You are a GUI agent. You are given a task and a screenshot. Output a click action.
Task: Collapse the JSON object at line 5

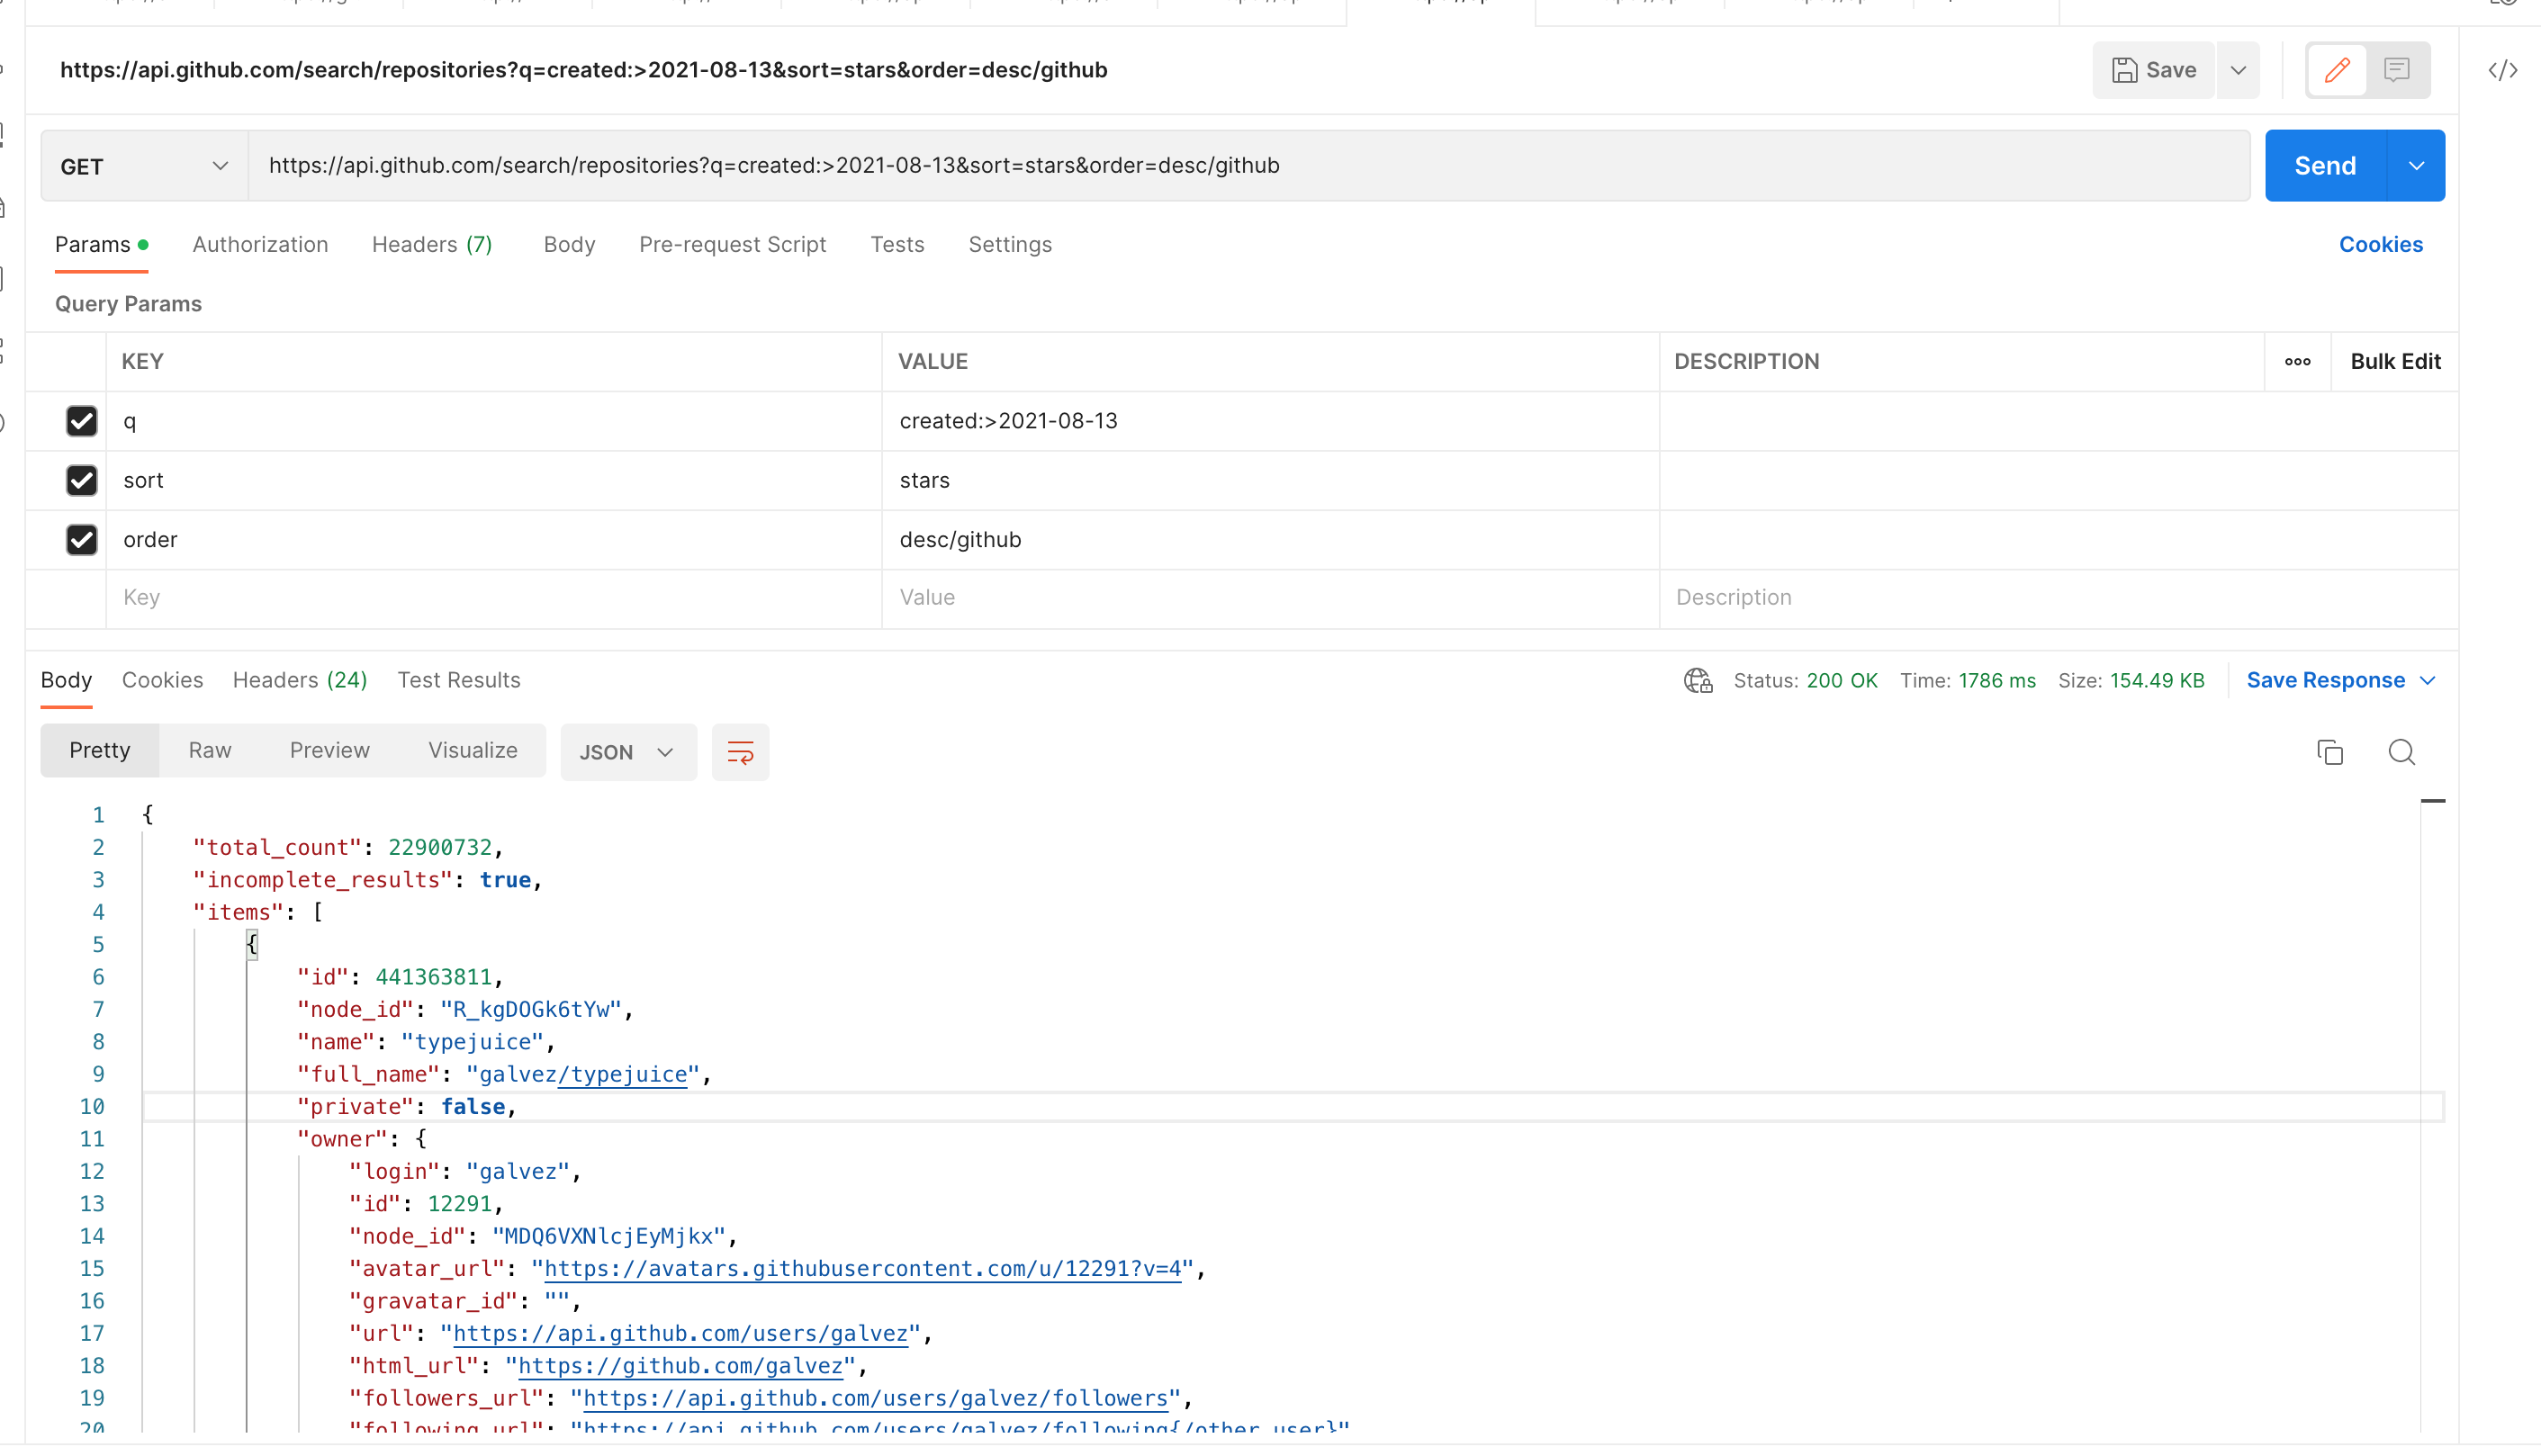coord(252,944)
